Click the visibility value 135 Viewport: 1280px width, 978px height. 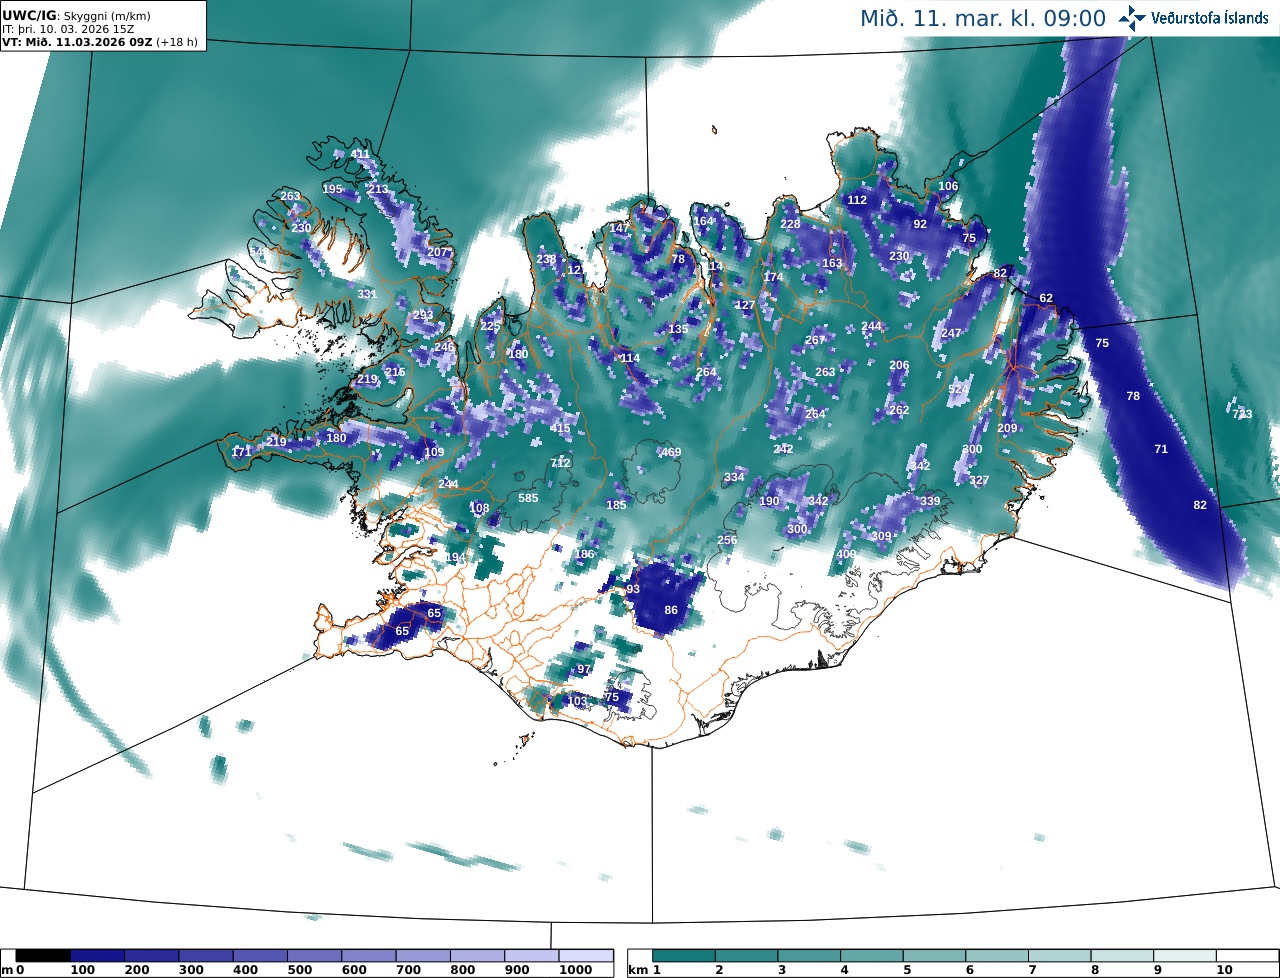tap(678, 329)
